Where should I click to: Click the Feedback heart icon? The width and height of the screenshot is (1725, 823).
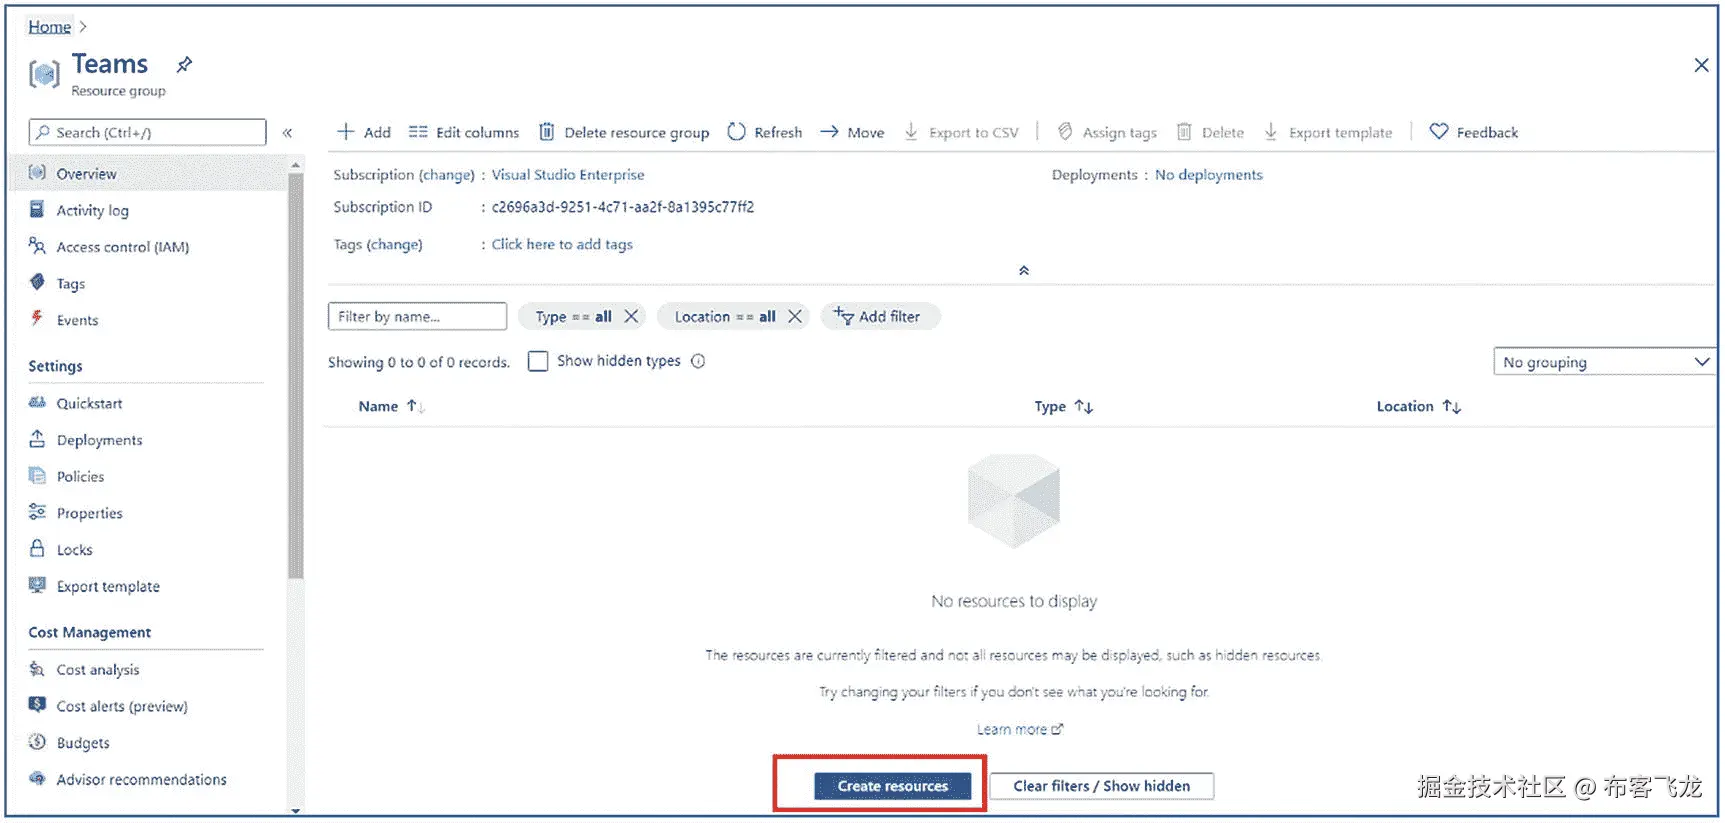(1439, 131)
